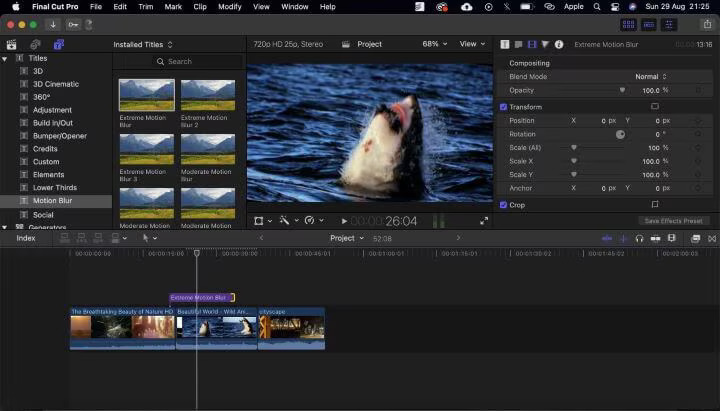Viewport: 720px width, 411px height.
Task: Enter full screen viewer with arrows icon
Action: click(x=484, y=221)
